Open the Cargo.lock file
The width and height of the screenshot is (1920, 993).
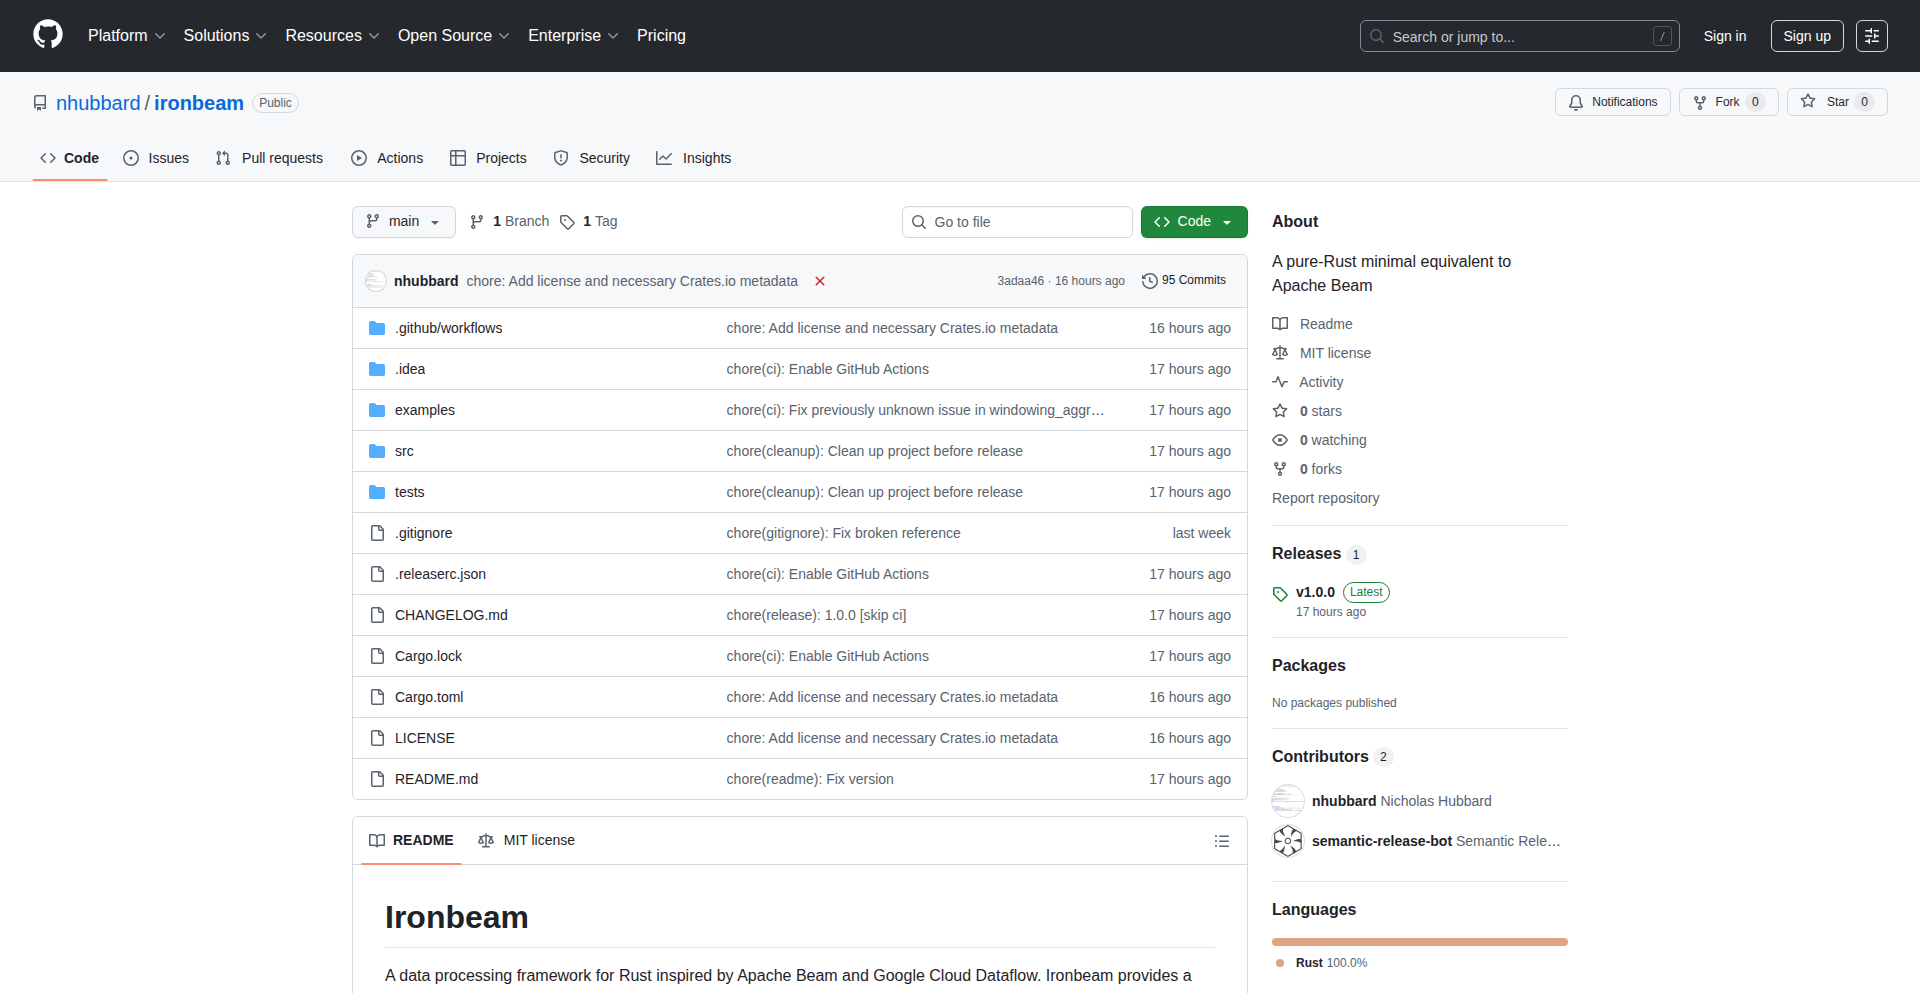pos(428,656)
